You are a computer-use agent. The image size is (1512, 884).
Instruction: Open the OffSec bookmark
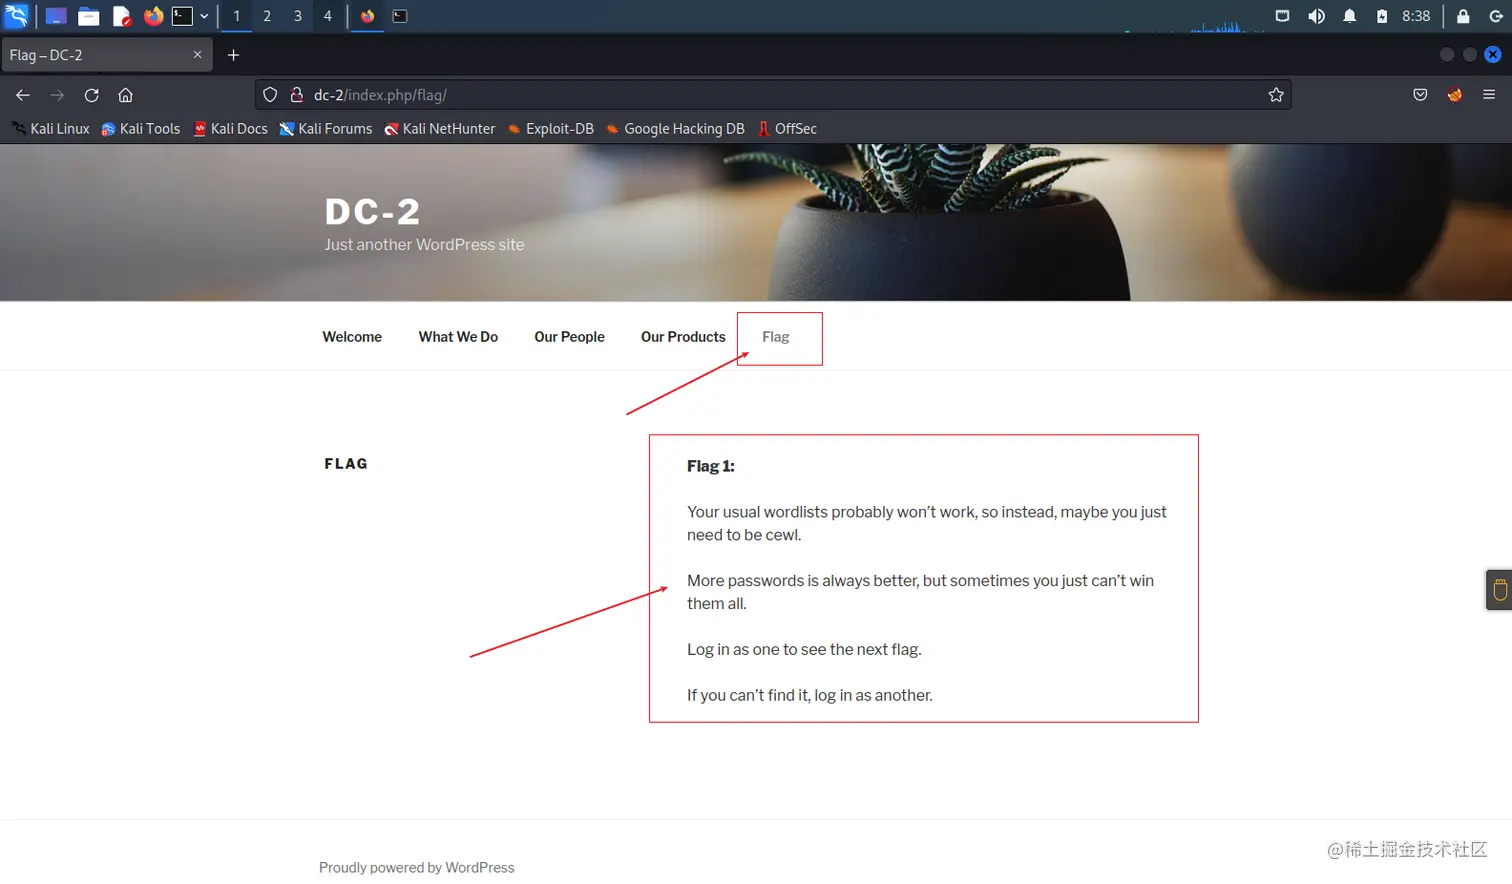pyautogui.click(x=787, y=128)
